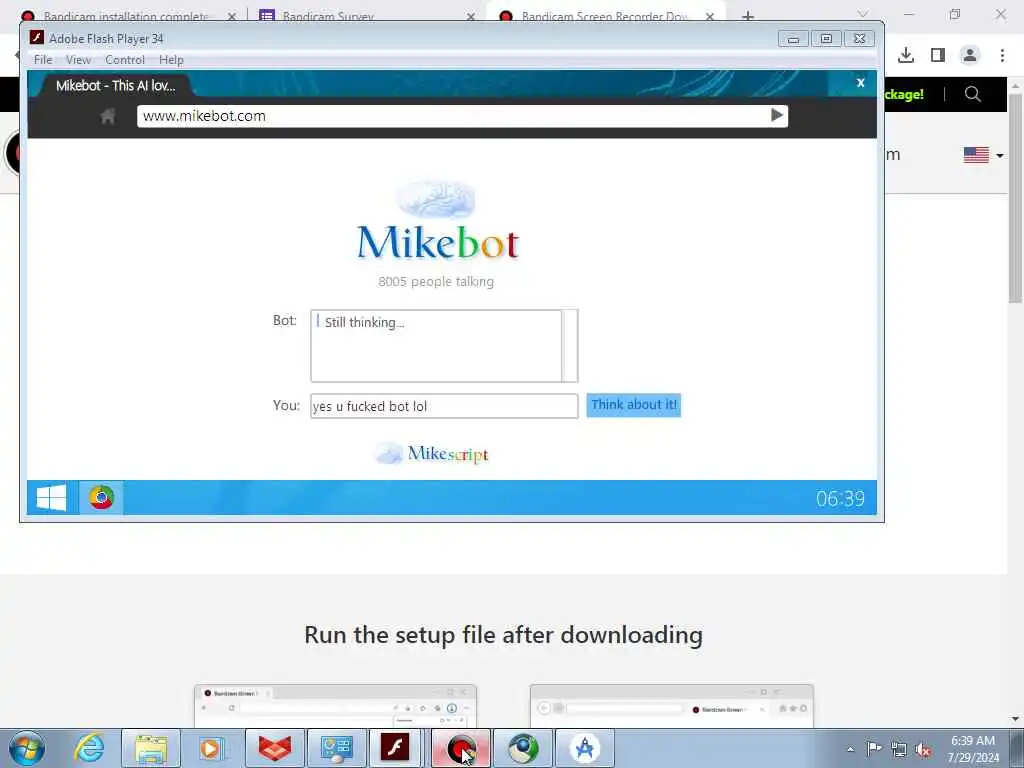Click Bandicam site search magnifier
This screenshot has width=1024, height=768.
pos(972,94)
